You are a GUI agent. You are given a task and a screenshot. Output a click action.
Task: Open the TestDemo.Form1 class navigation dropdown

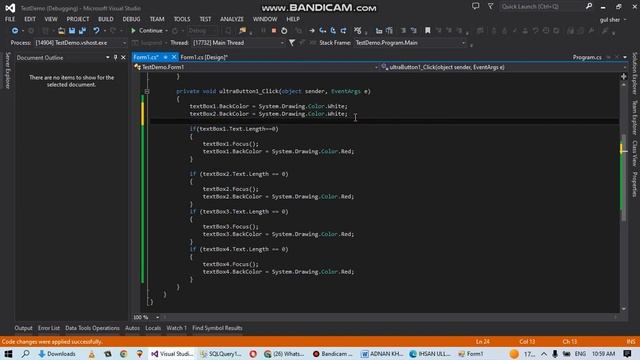click(x=256, y=67)
